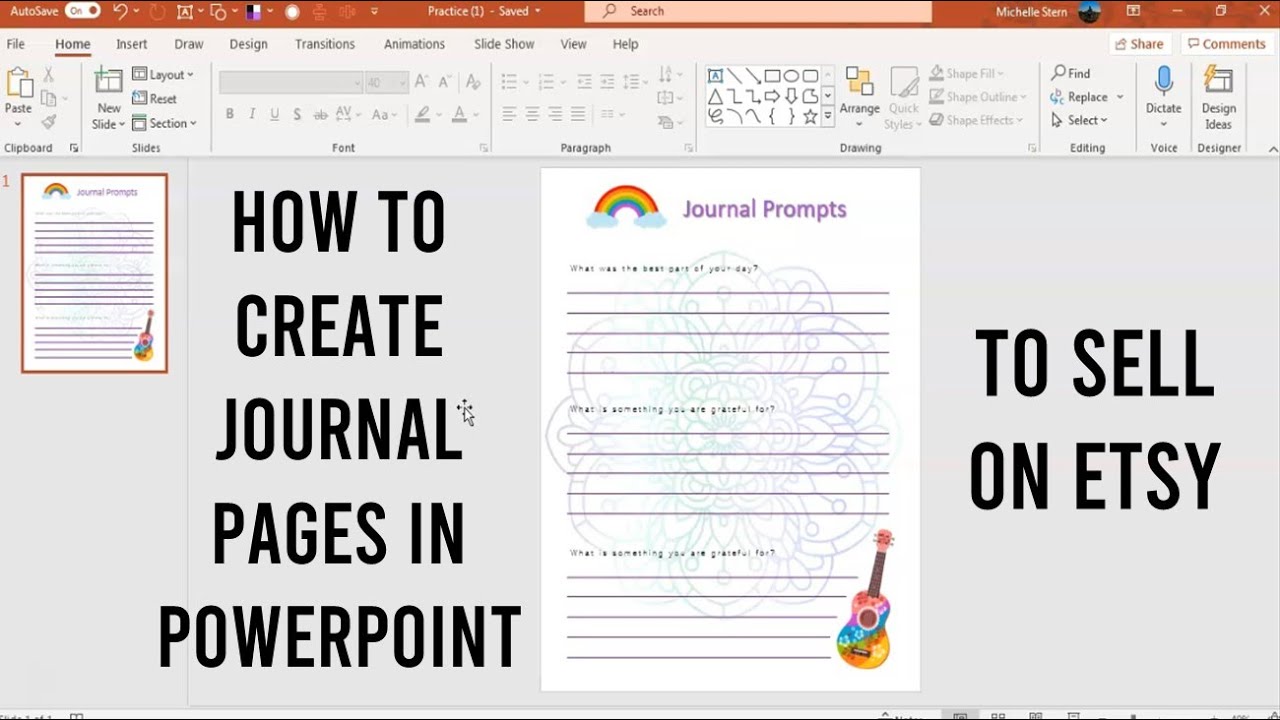Viewport: 1280px width, 720px height.
Task: Open the Comments button
Action: 1227,44
